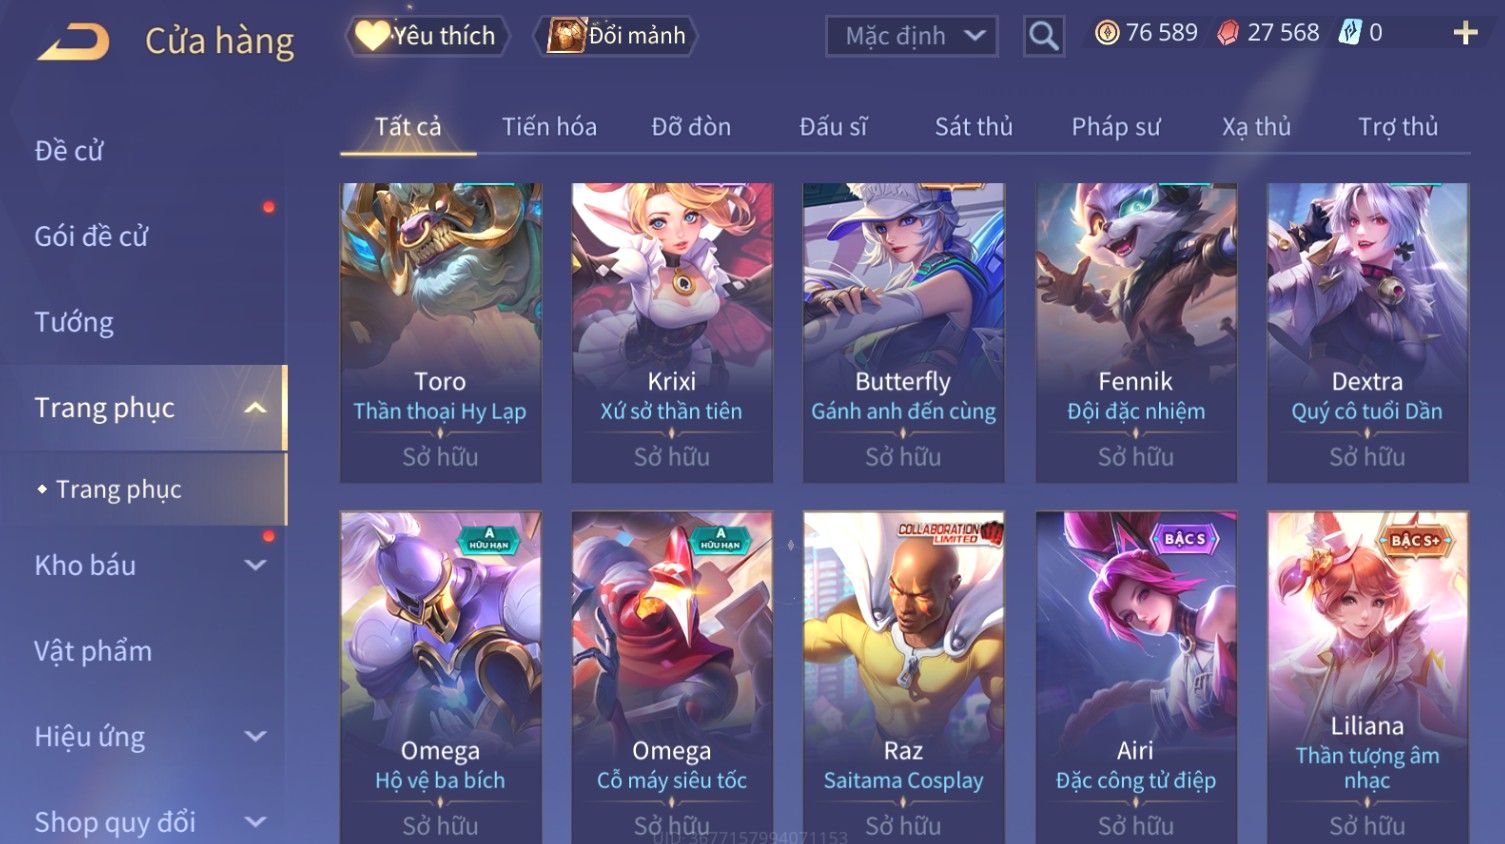Switch to the Tiến hóa tab

pyautogui.click(x=549, y=127)
